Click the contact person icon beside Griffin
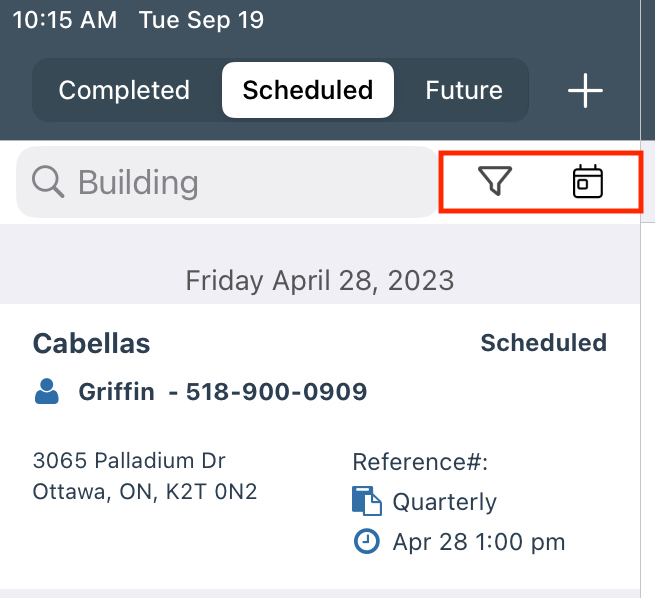655x598 pixels. tap(47, 392)
